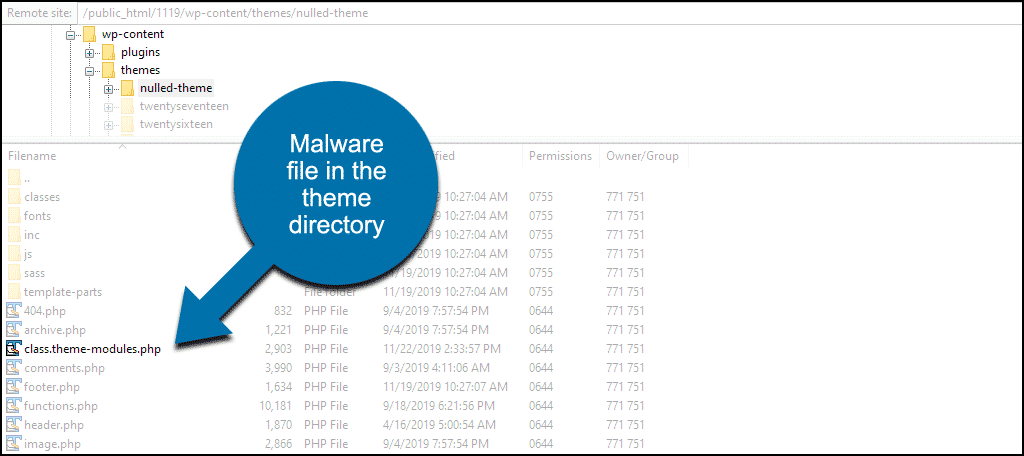
Task: Click 771 751 owner in image.php row
Action: [x=625, y=444]
